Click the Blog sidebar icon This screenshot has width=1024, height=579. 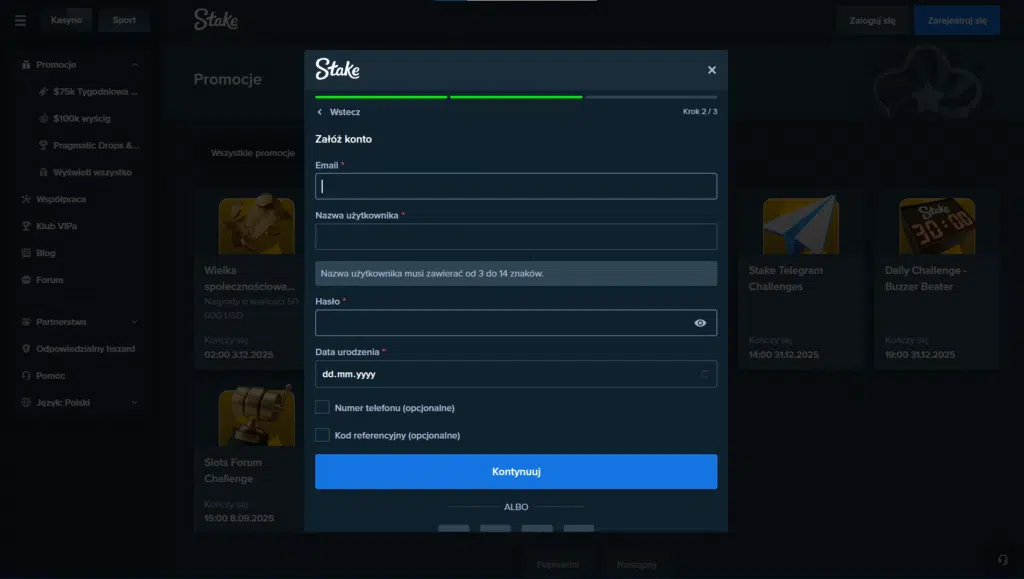click(26, 253)
